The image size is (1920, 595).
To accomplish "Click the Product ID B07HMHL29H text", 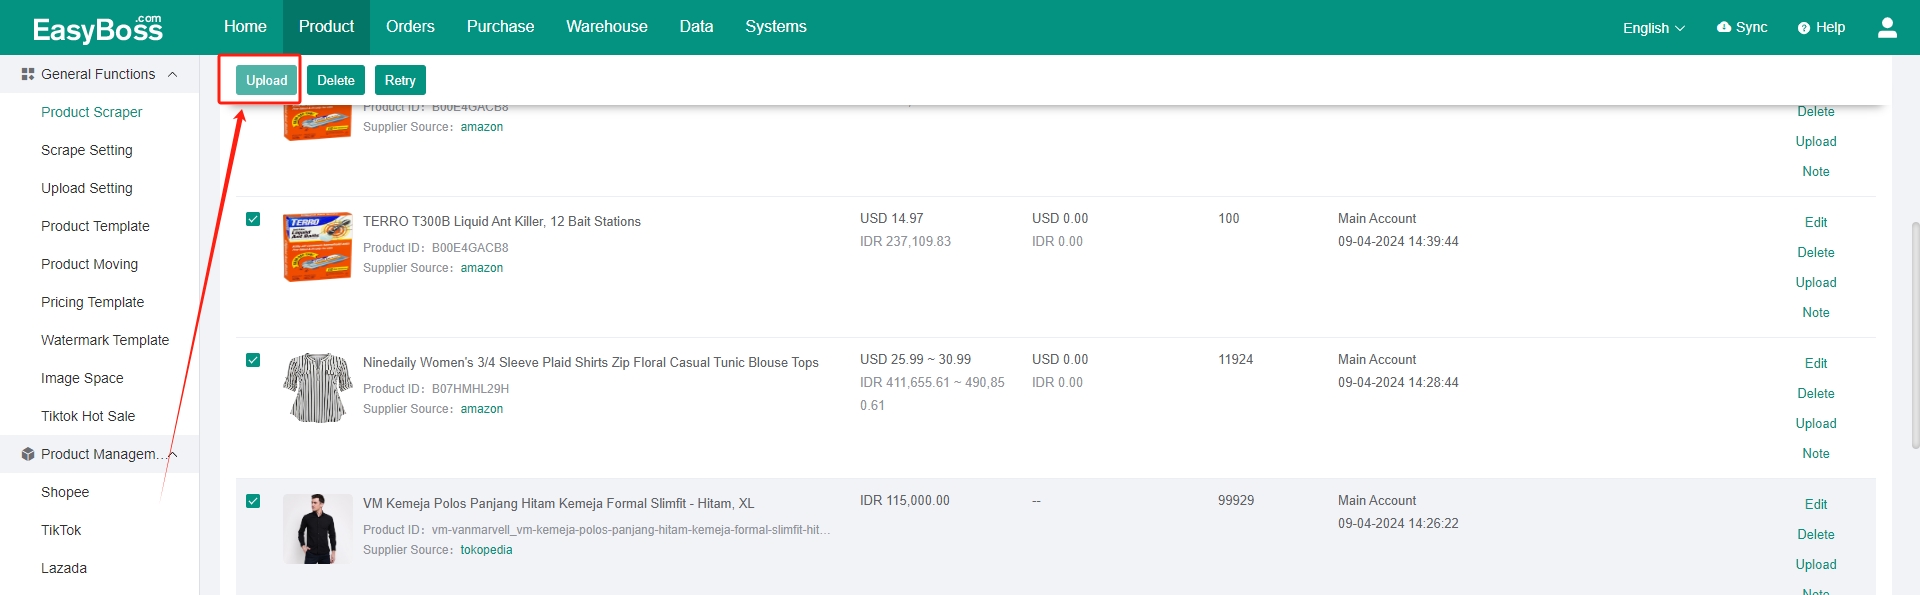I will pos(436,389).
